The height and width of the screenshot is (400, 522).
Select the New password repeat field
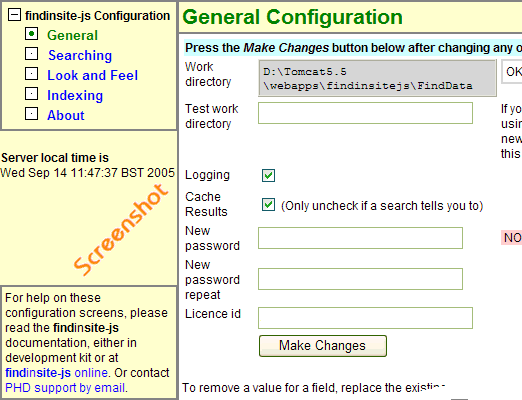coord(360,279)
